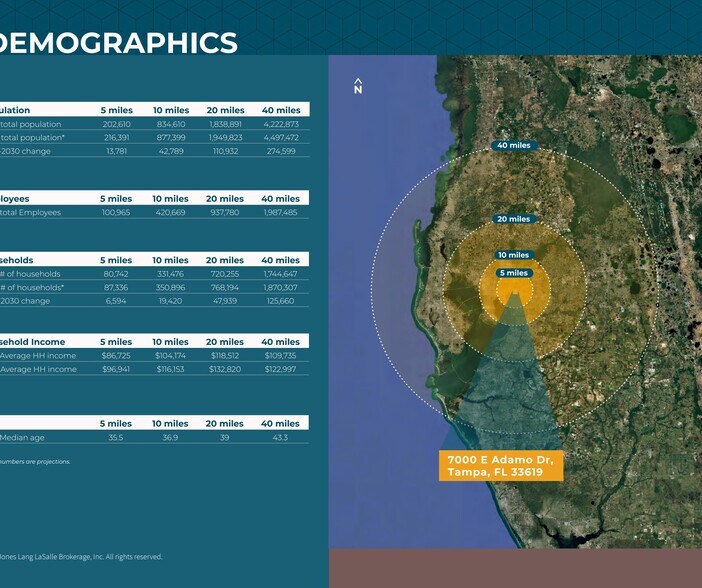The image size is (702, 588).
Task: Click the 7000 E Adamo Dr address callout
Action: 500,466
